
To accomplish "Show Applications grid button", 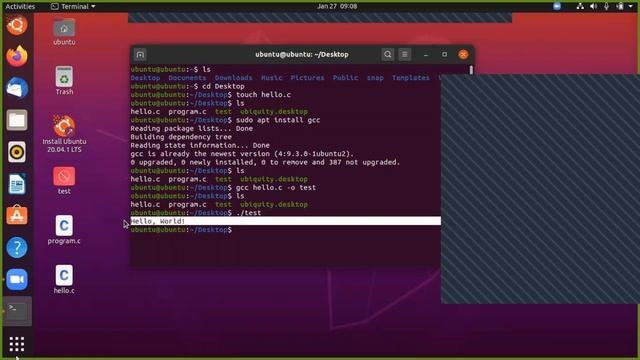I will [x=17, y=344].
